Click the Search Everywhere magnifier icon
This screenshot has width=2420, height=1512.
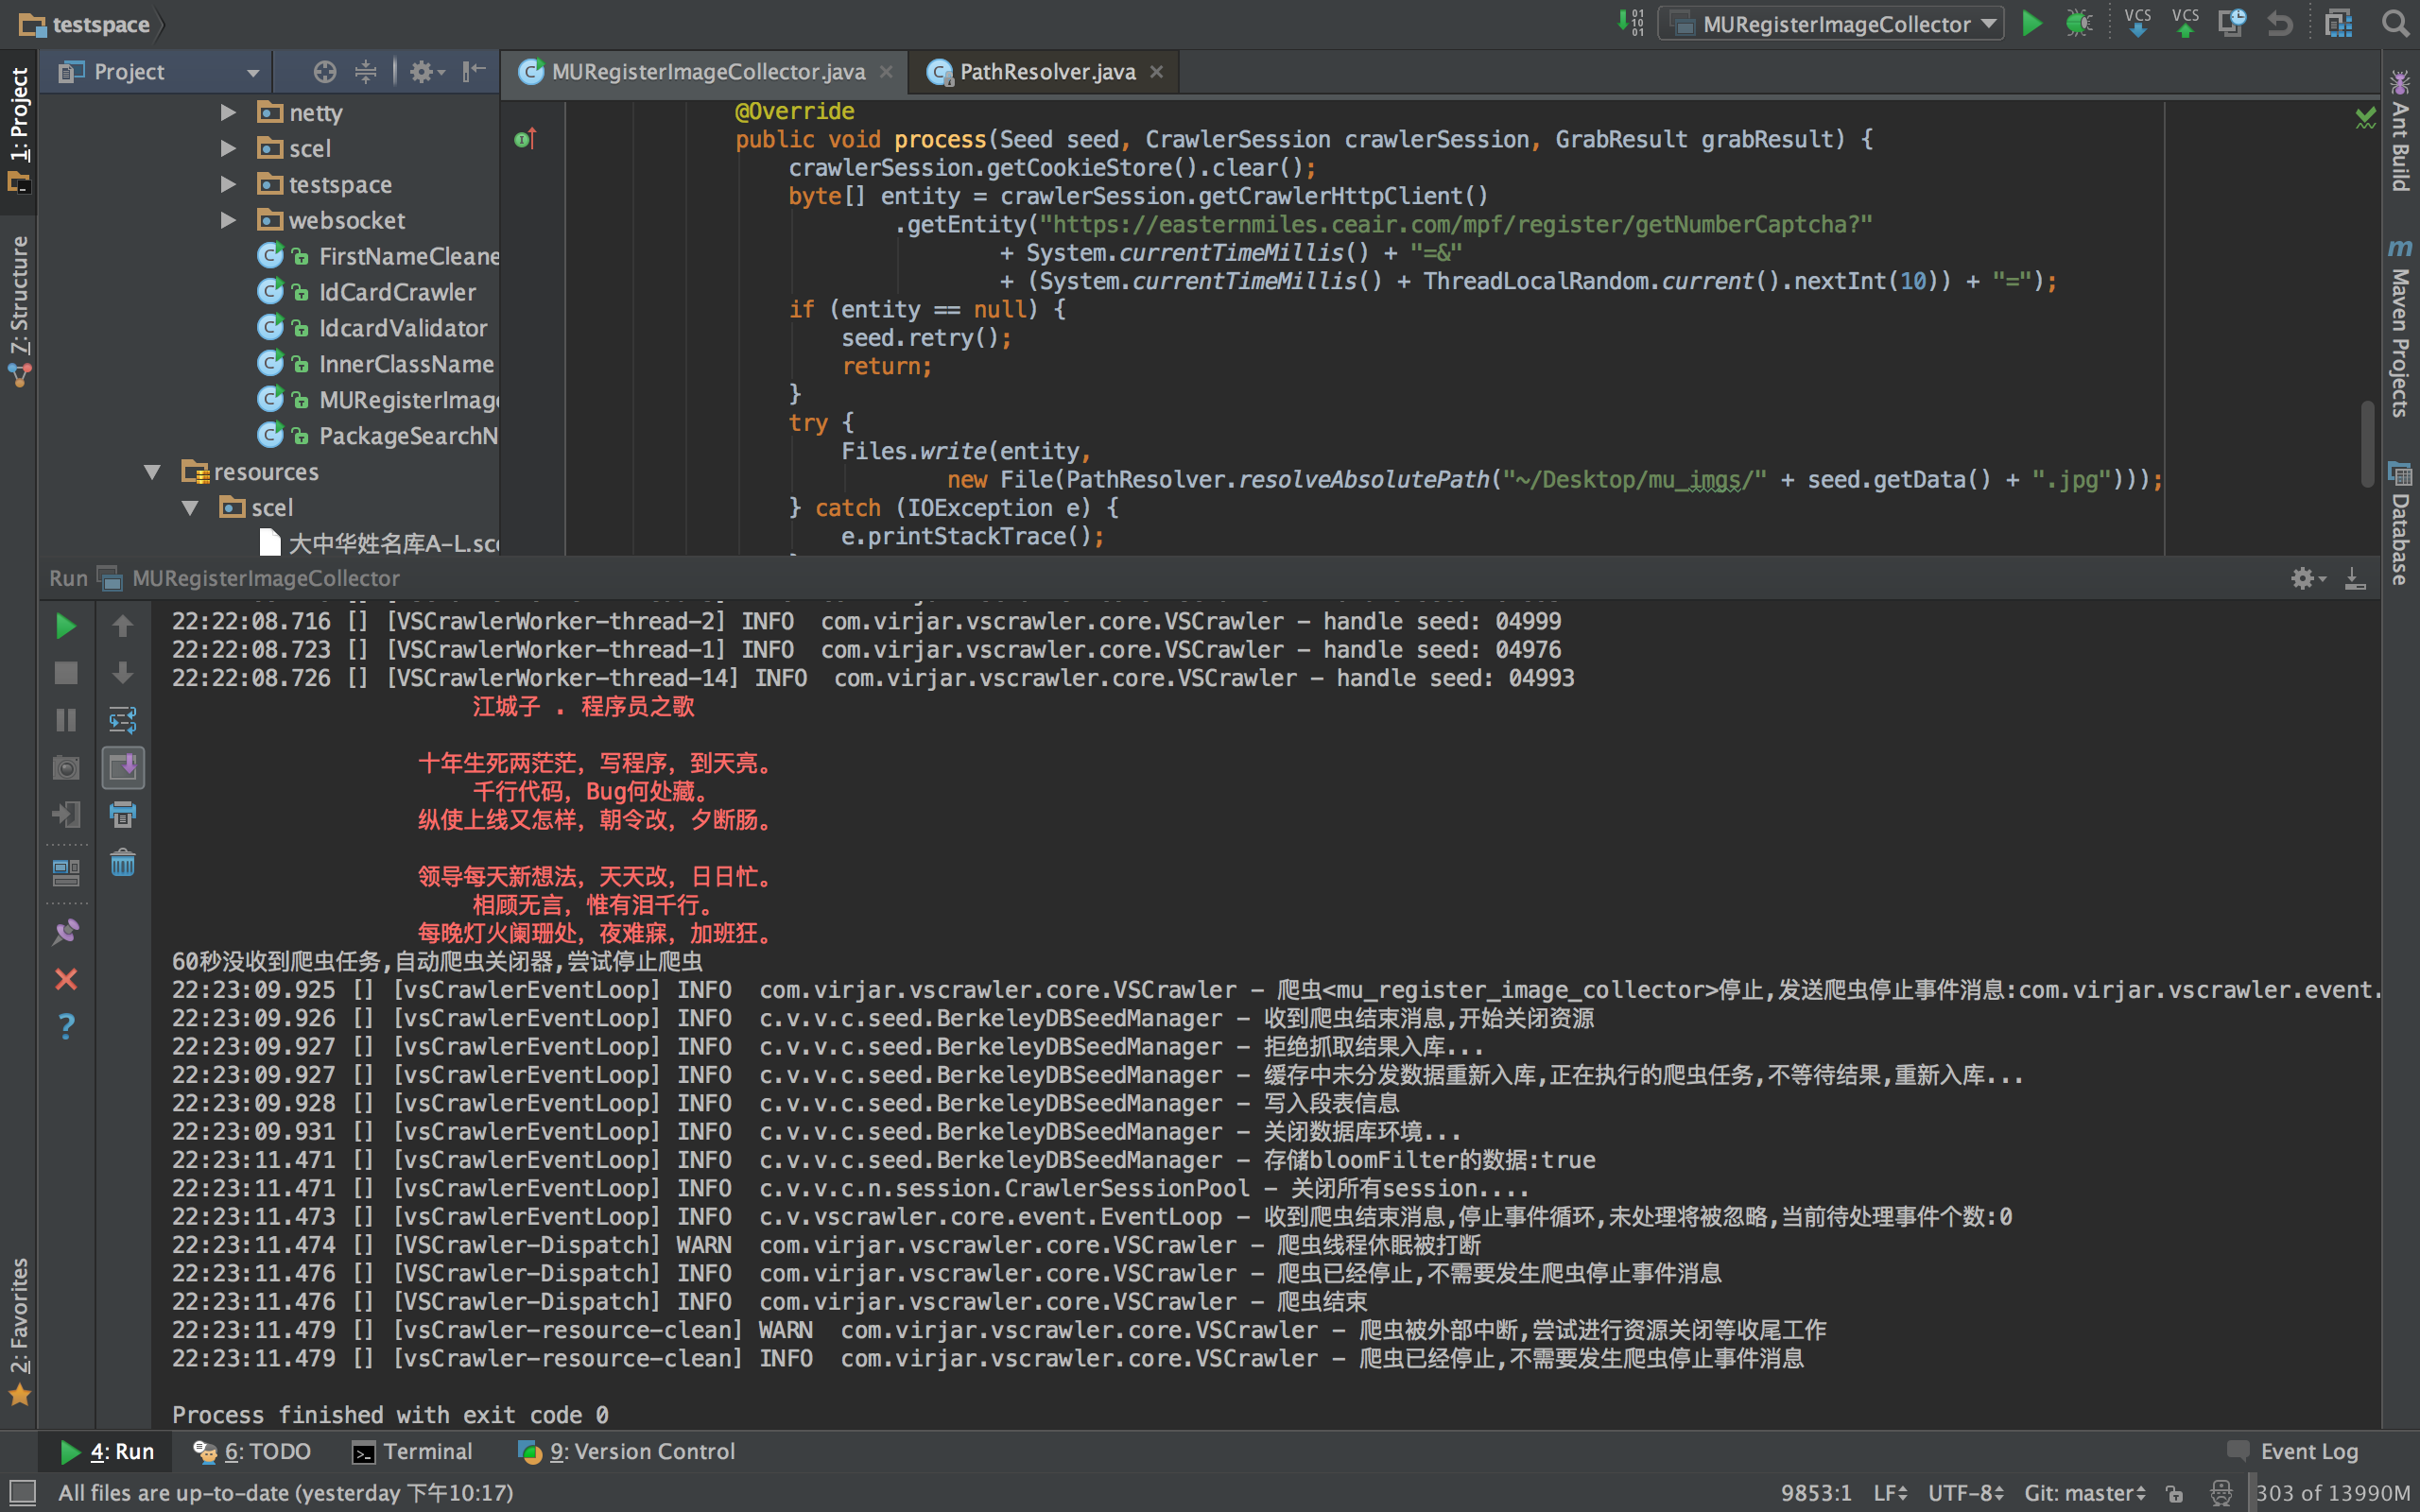[x=2395, y=23]
